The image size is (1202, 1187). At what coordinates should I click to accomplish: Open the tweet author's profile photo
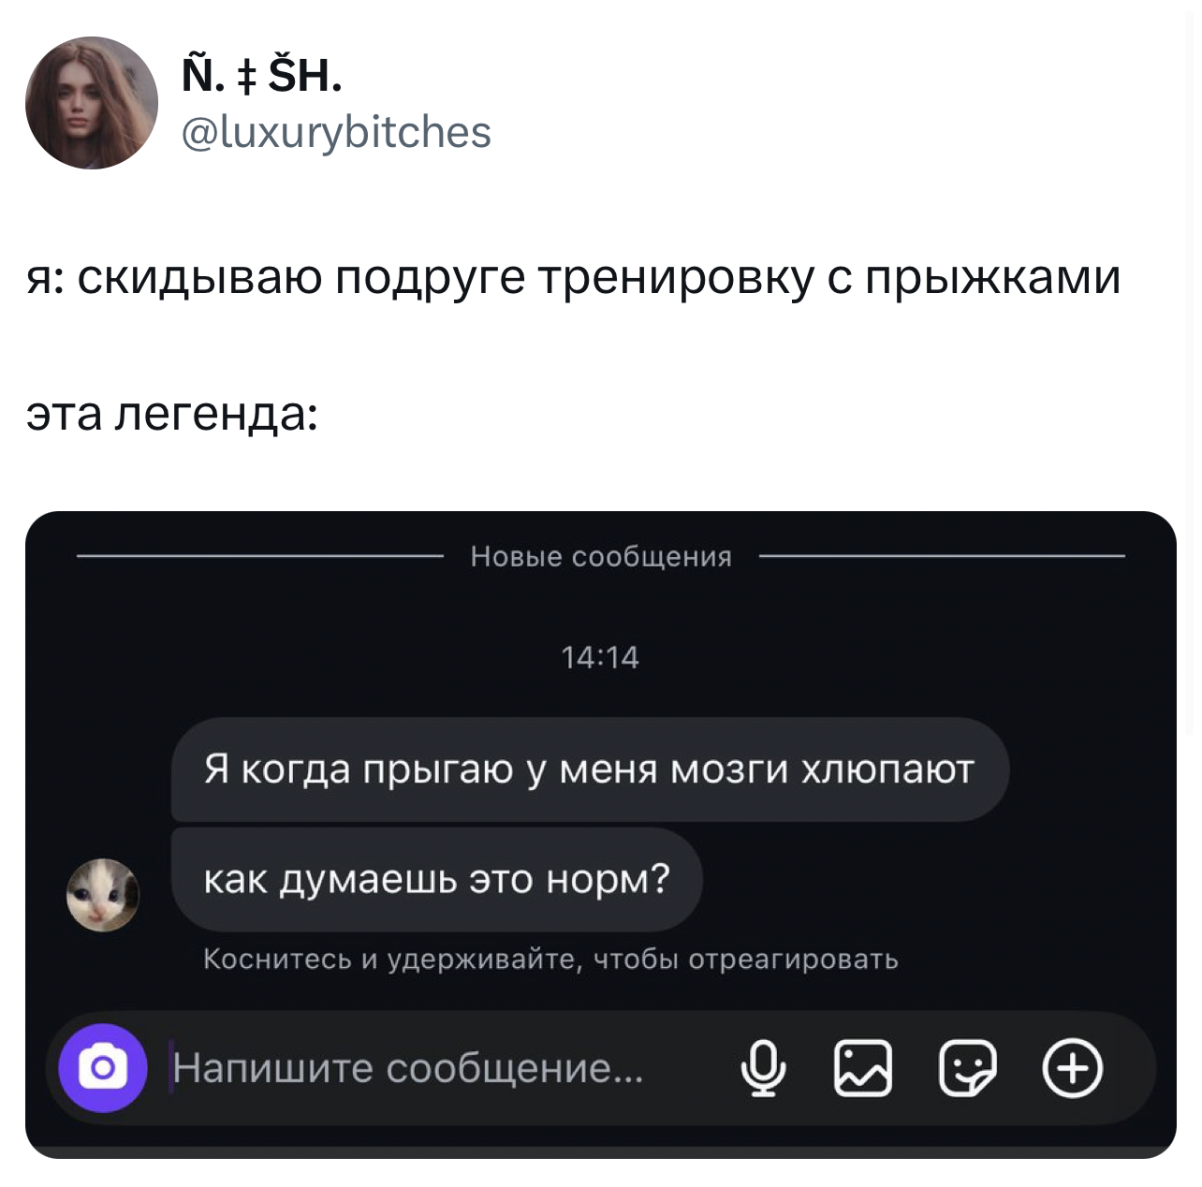pos(92,103)
